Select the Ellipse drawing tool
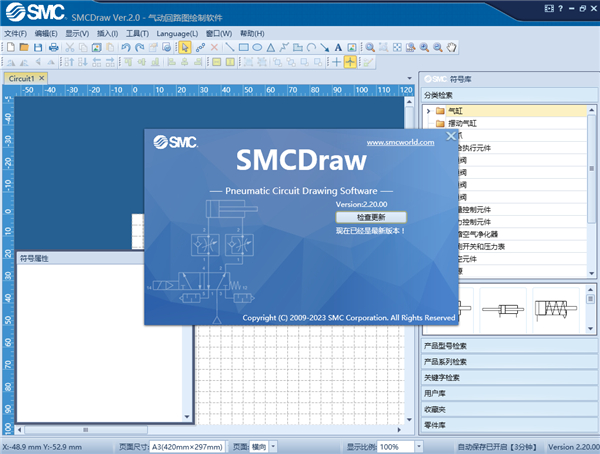 pos(257,47)
